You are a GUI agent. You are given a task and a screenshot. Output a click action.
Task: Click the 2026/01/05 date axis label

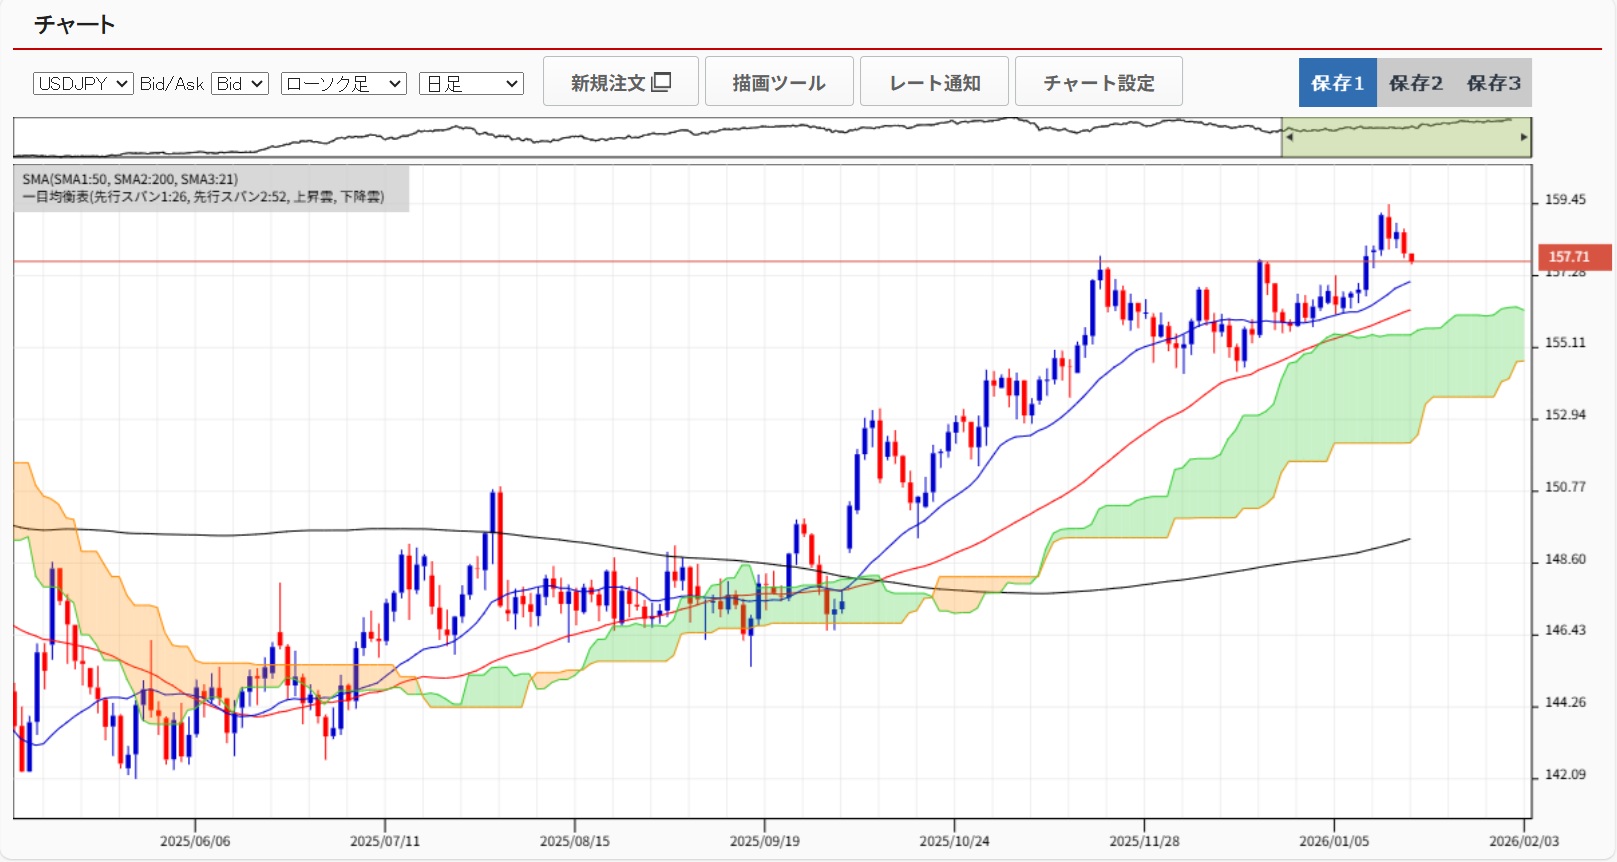[x=1333, y=841]
